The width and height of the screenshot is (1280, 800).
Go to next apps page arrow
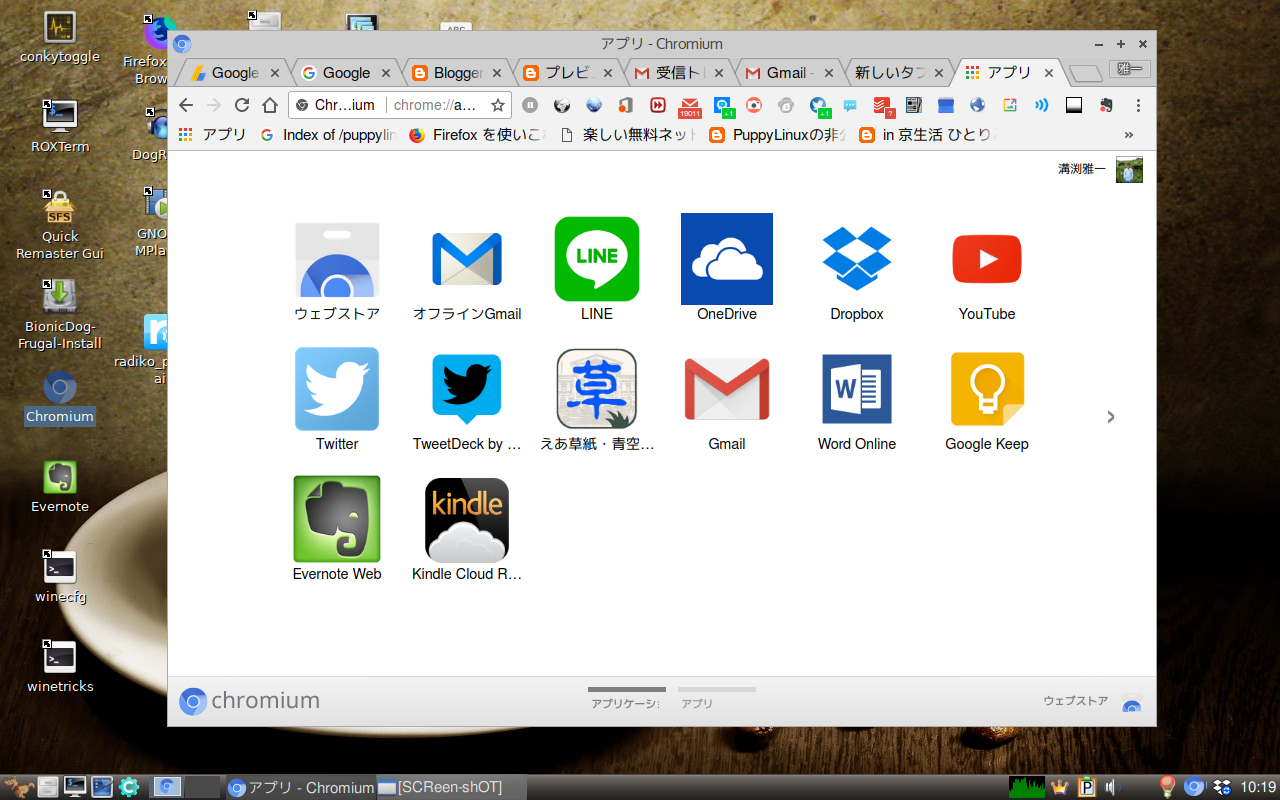(1110, 417)
